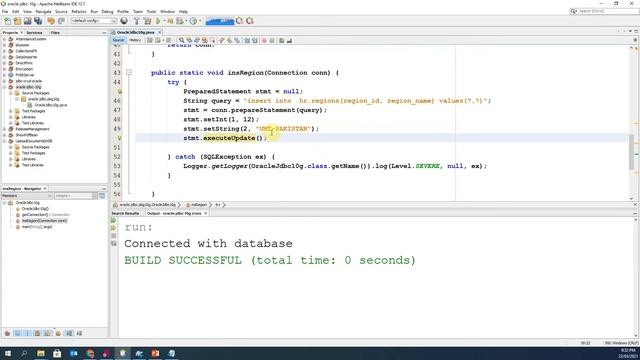Image resolution: width=640 pixels, height=360 pixels.
Task: Open the File menu
Action: tap(5, 11)
